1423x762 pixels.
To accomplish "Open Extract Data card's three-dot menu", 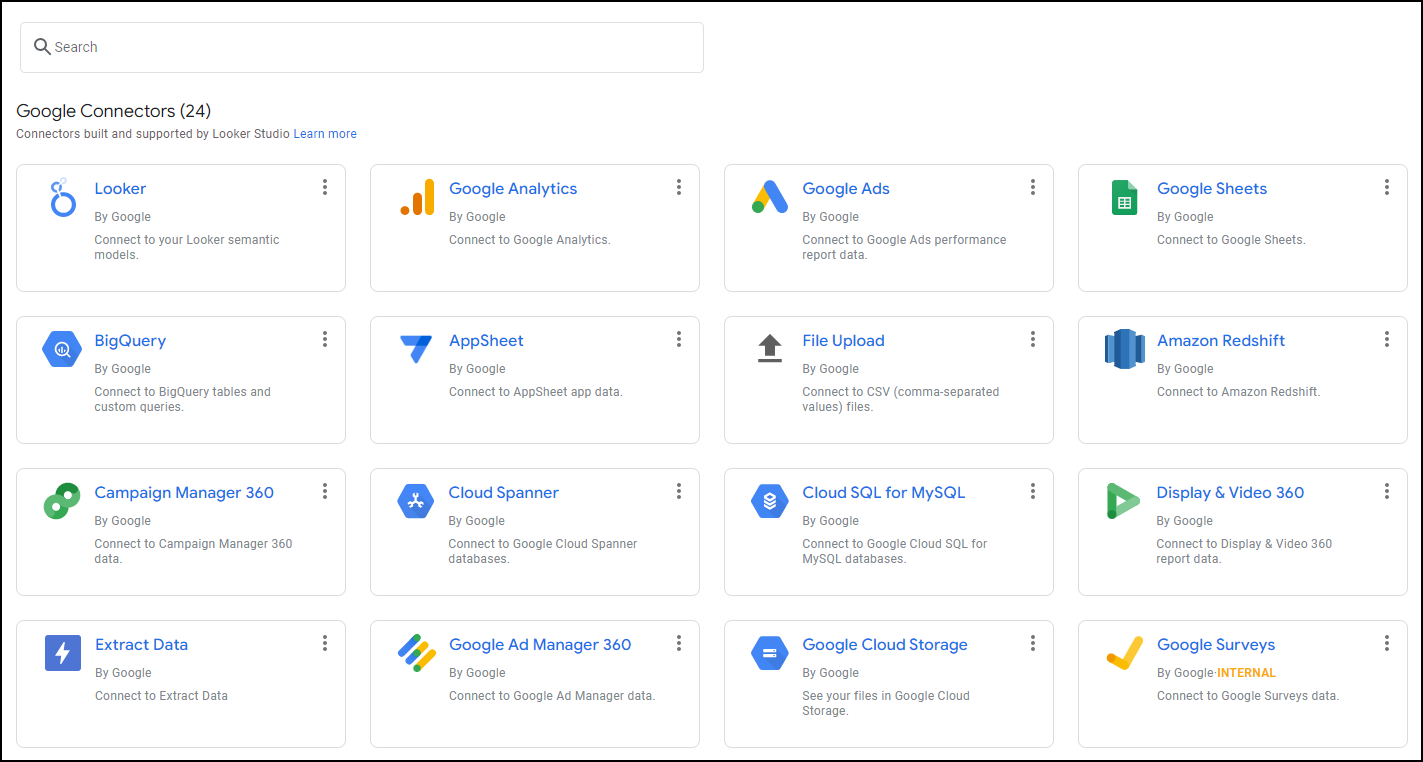I will click(325, 643).
